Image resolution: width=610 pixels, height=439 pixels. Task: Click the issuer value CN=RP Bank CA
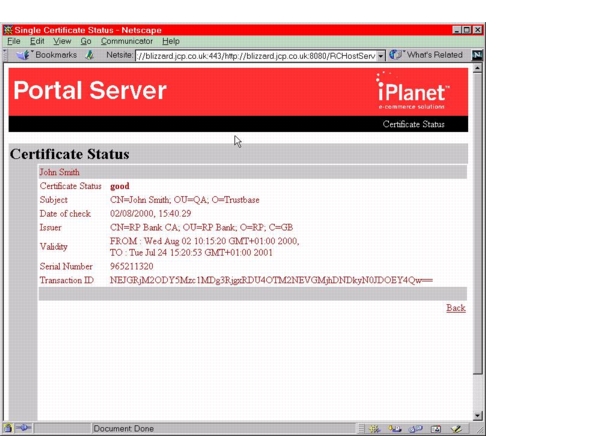coord(202,227)
